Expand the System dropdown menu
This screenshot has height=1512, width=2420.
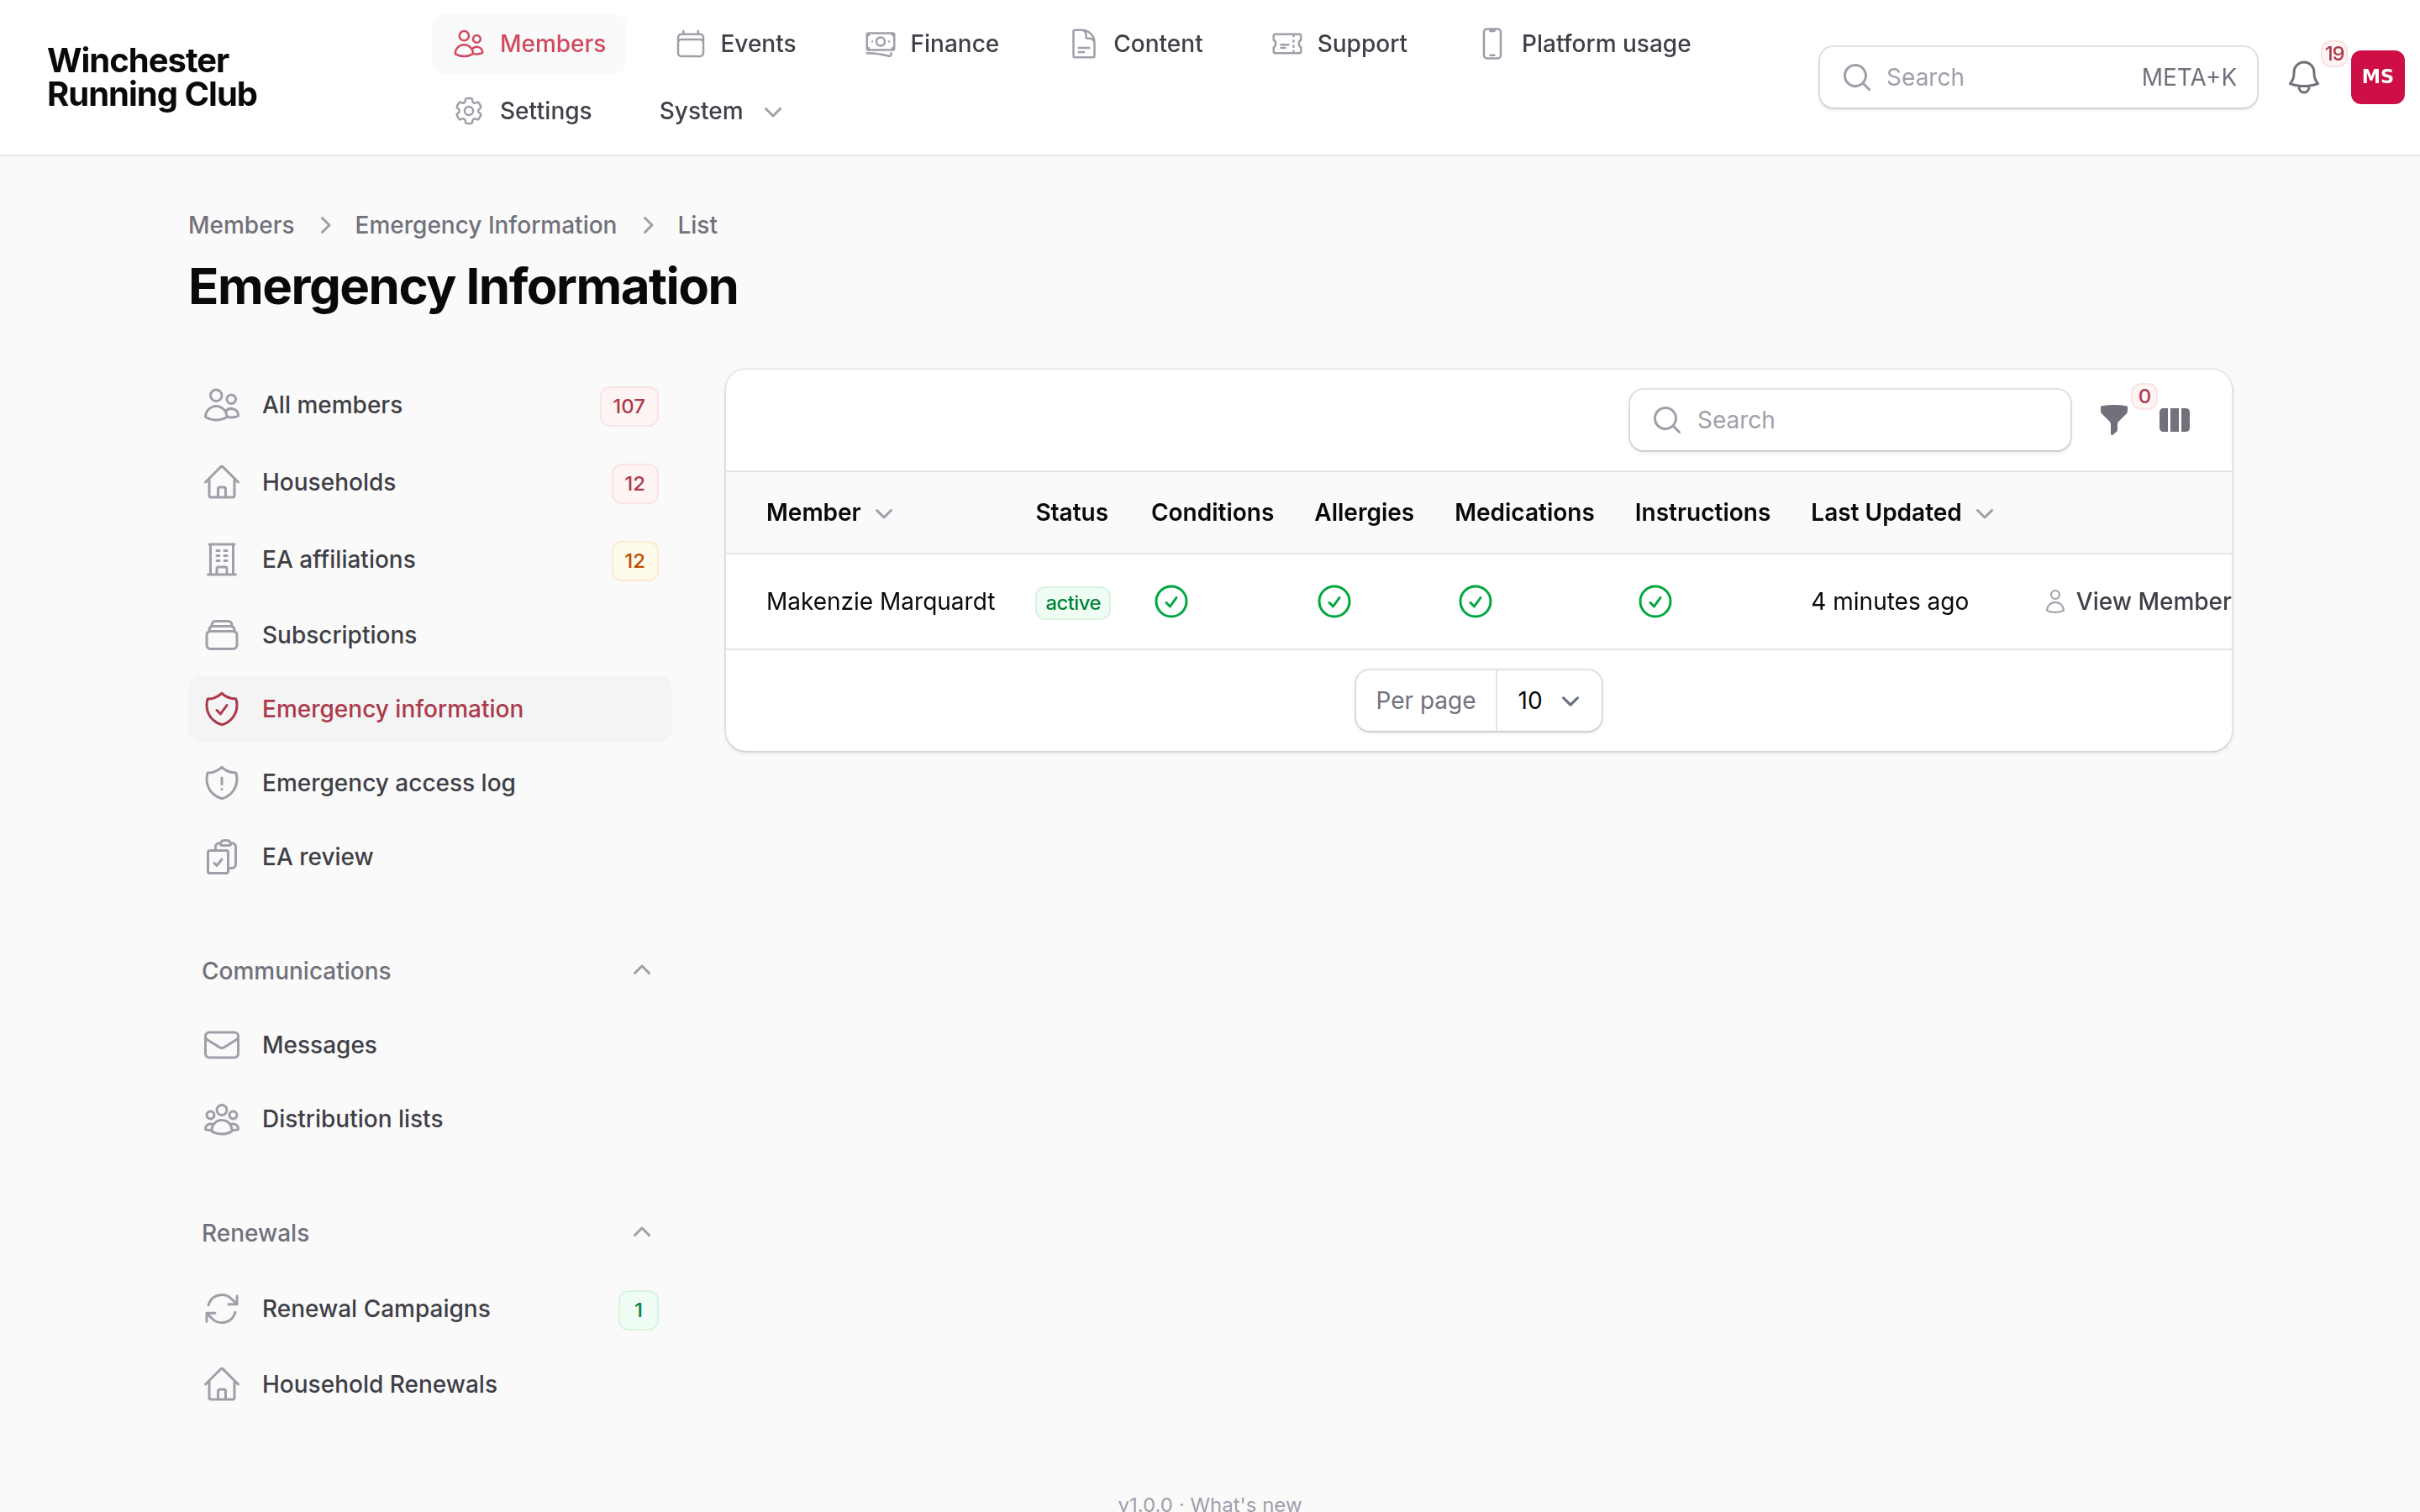click(720, 111)
